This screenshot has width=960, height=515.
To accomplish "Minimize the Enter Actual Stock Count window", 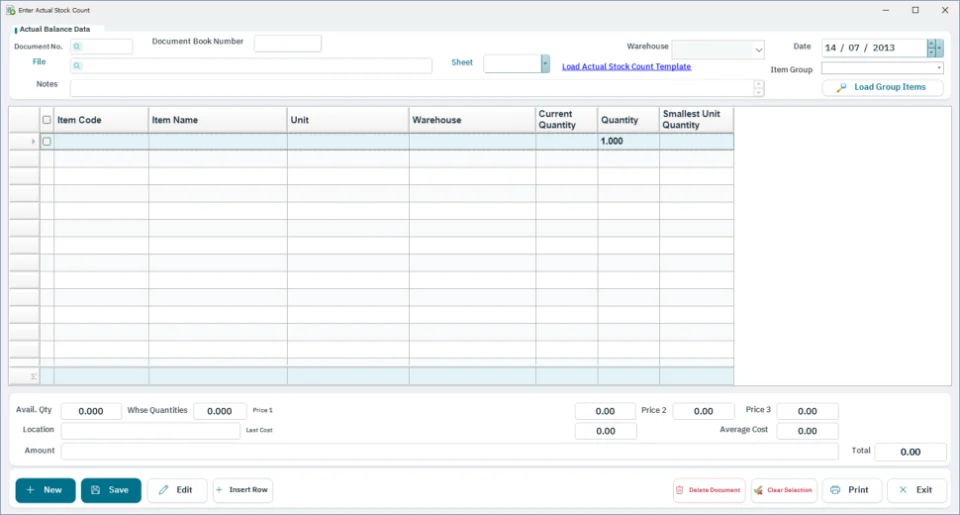I will click(886, 10).
